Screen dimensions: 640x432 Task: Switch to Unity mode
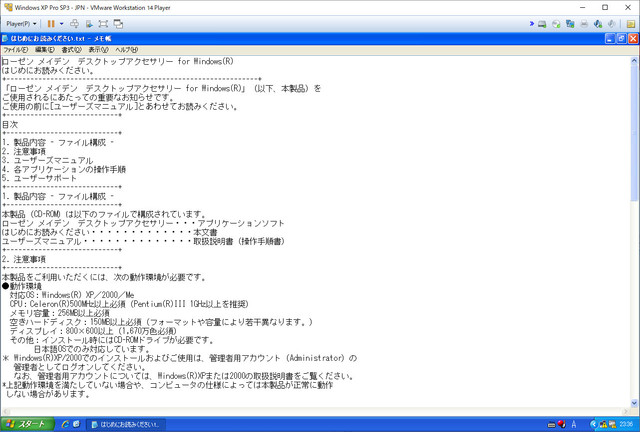(118, 24)
